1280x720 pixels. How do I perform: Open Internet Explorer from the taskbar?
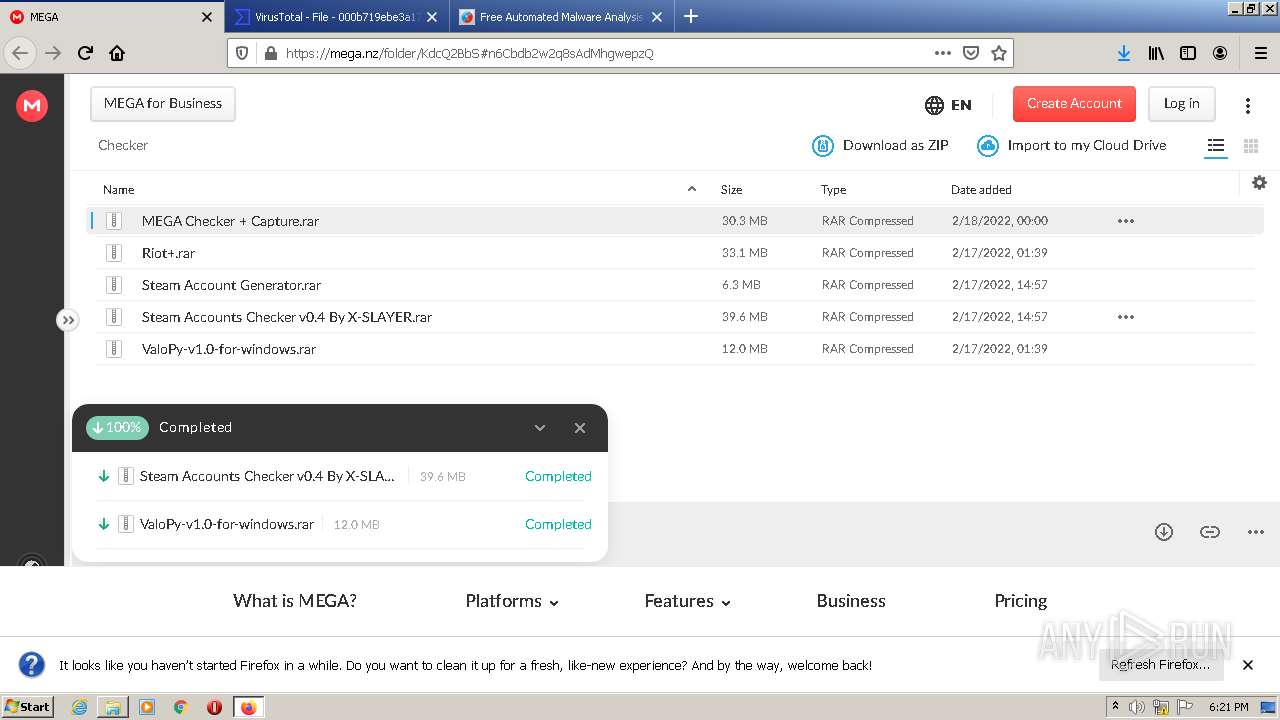pyautogui.click(x=79, y=707)
